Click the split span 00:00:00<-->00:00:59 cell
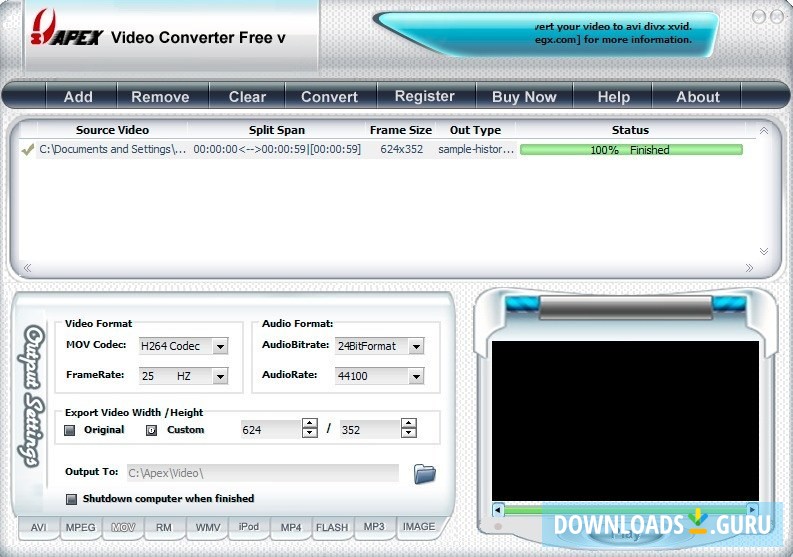The width and height of the screenshot is (793, 557). coord(277,150)
